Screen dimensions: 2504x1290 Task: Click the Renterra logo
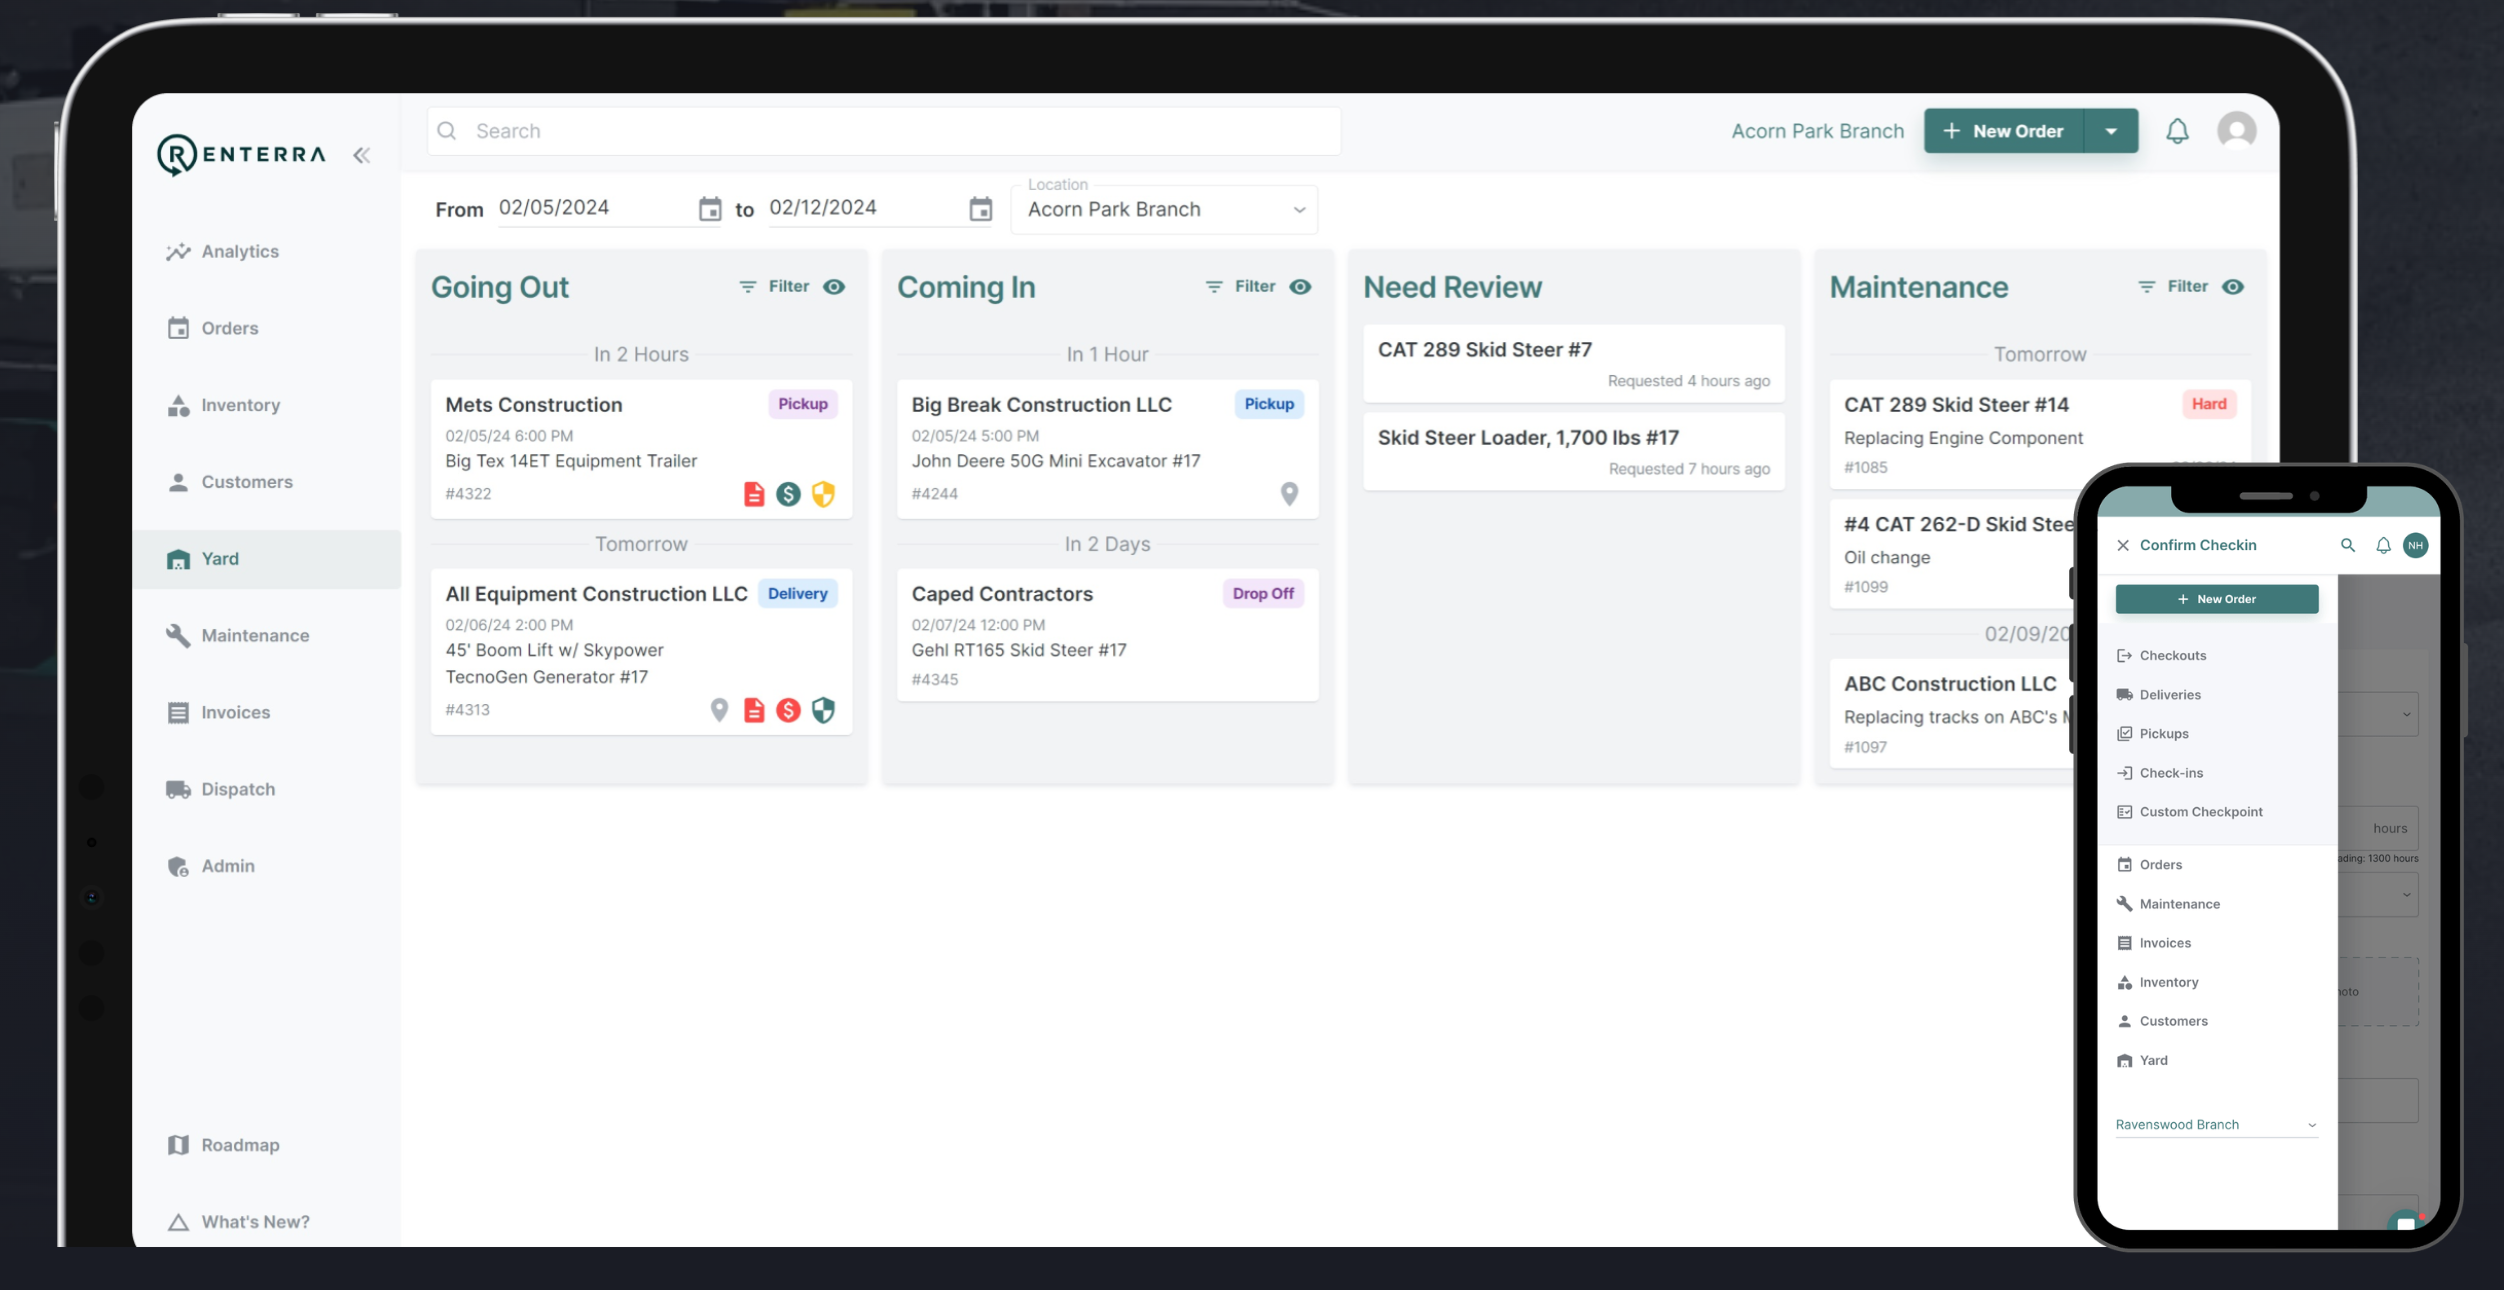point(241,154)
